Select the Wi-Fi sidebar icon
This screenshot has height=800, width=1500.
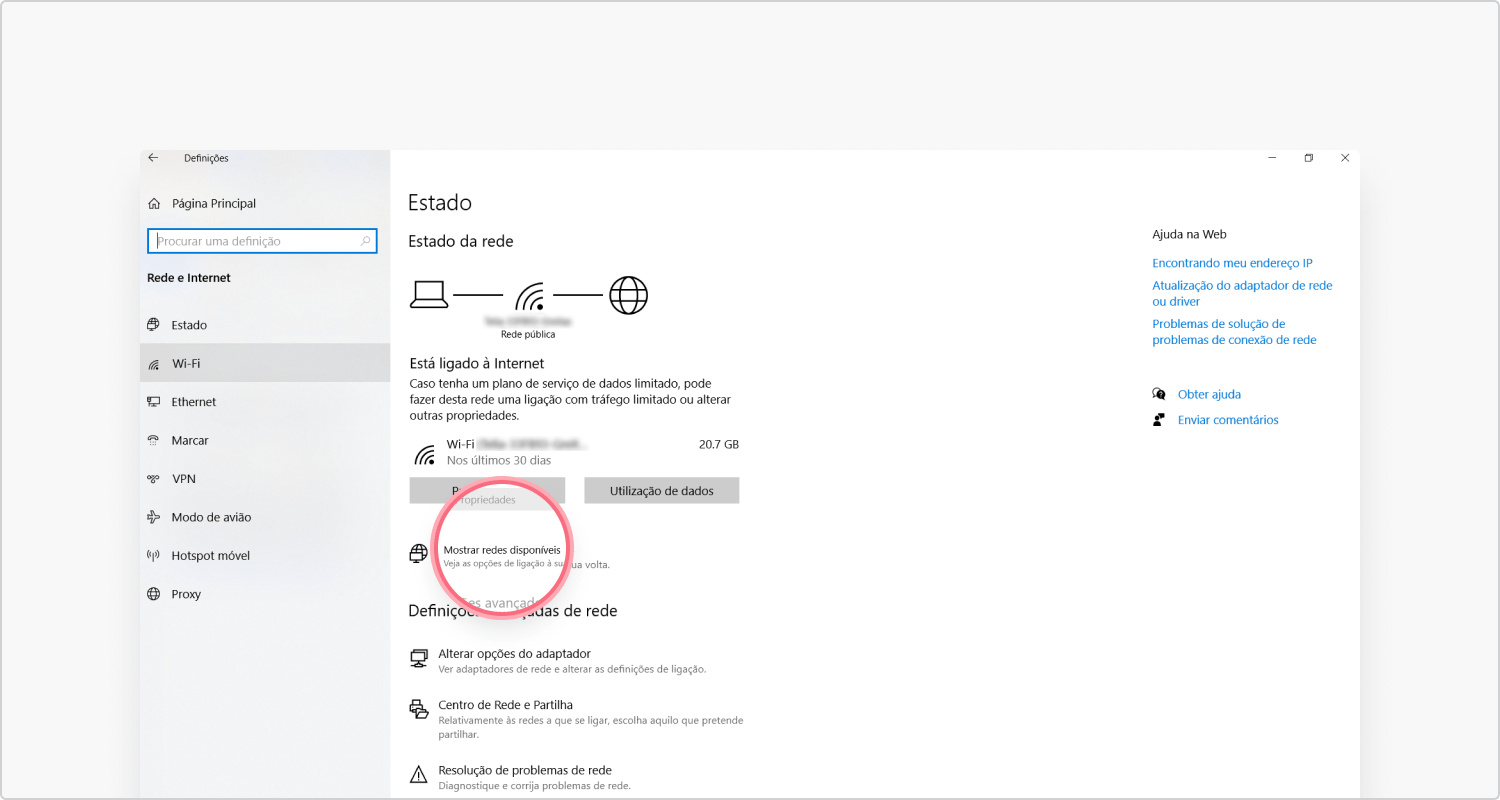pyautogui.click(x=153, y=364)
